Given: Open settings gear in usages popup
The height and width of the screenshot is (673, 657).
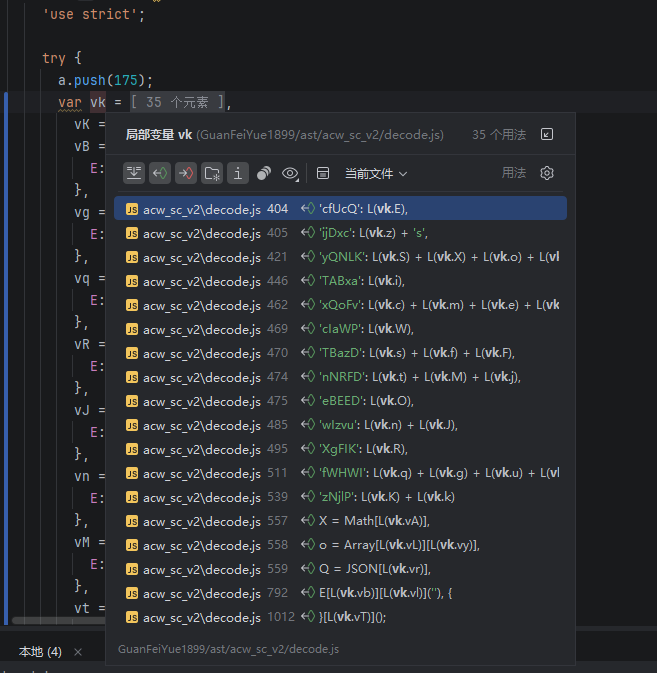Looking at the screenshot, I should tap(547, 173).
